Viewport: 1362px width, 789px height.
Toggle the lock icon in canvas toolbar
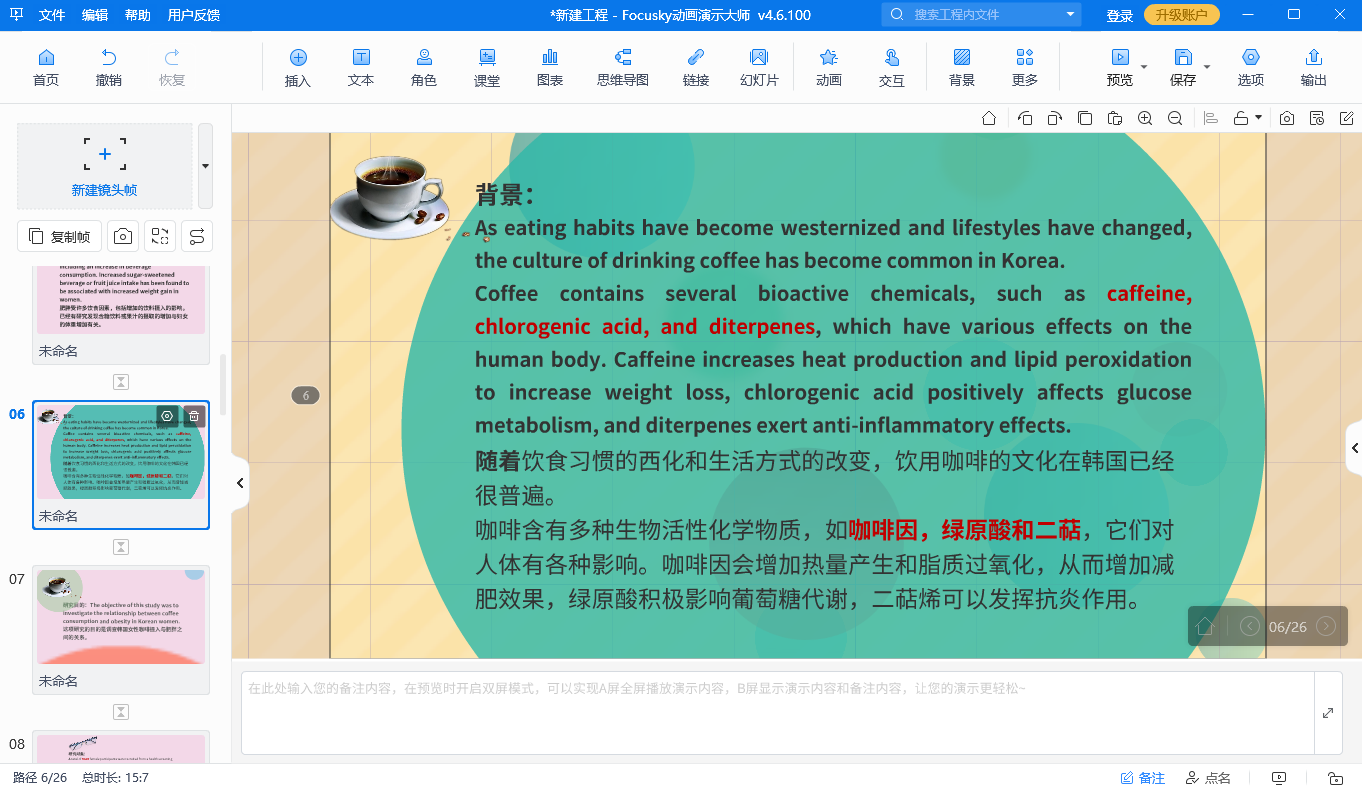(x=1241, y=118)
